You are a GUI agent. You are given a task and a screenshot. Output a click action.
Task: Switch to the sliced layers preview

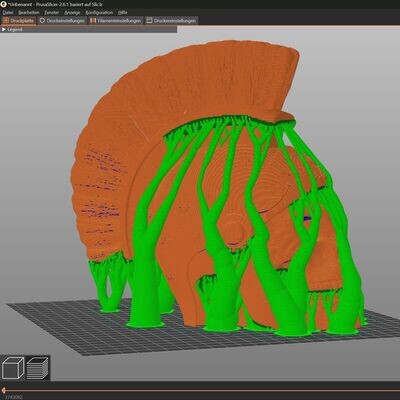38,368
